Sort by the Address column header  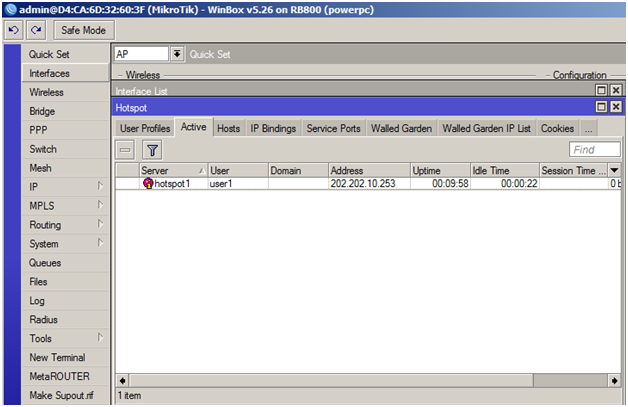370,171
